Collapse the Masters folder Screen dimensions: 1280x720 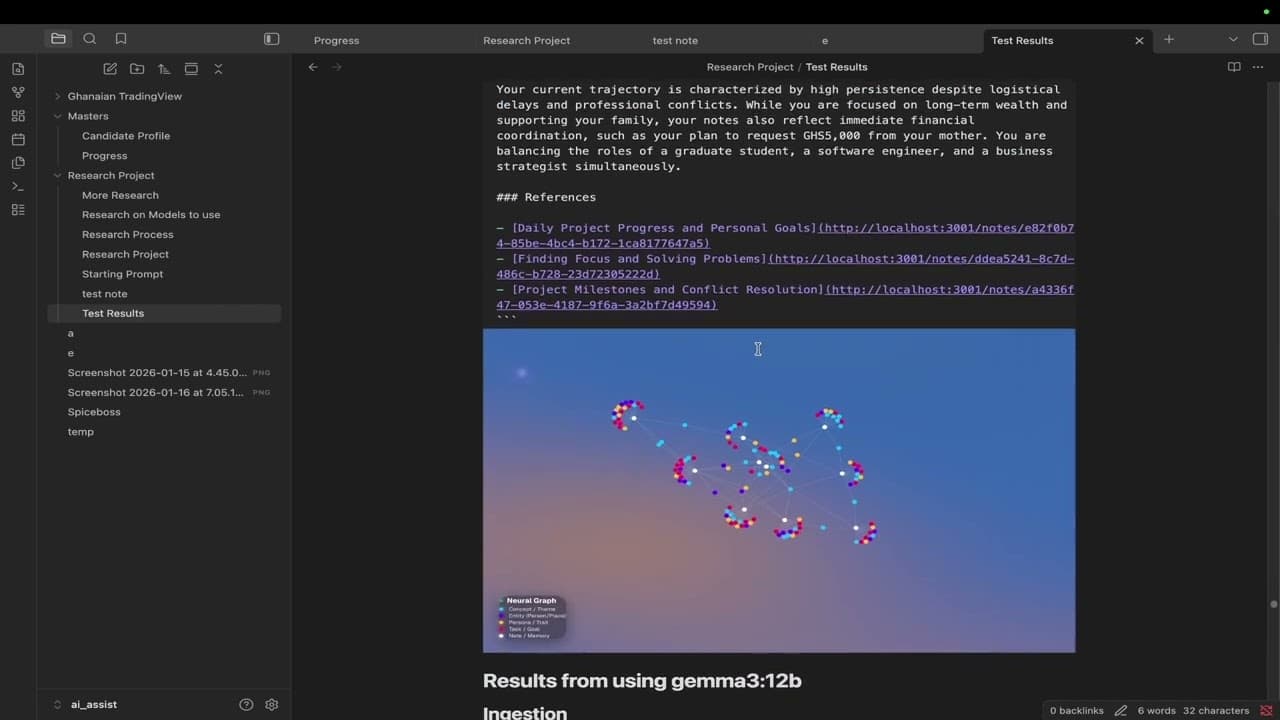57,116
